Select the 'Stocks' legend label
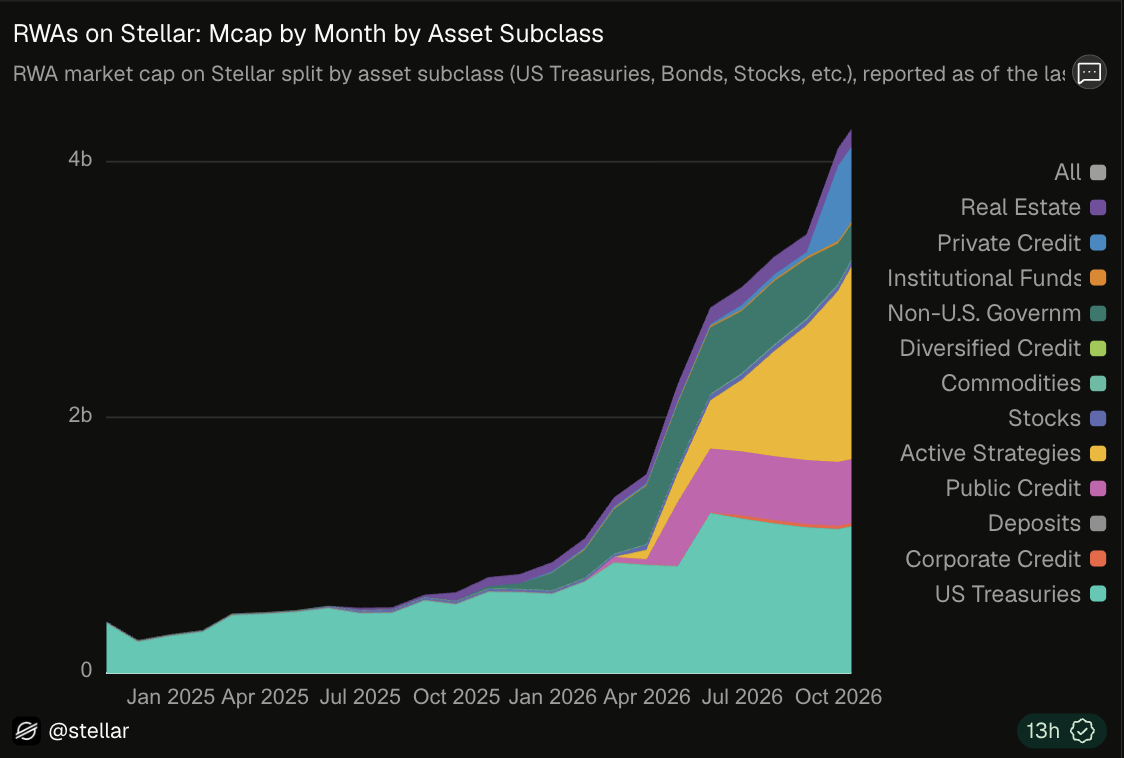Image resolution: width=1124 pixels, height=758 pixels. (x=1044, y=418)
